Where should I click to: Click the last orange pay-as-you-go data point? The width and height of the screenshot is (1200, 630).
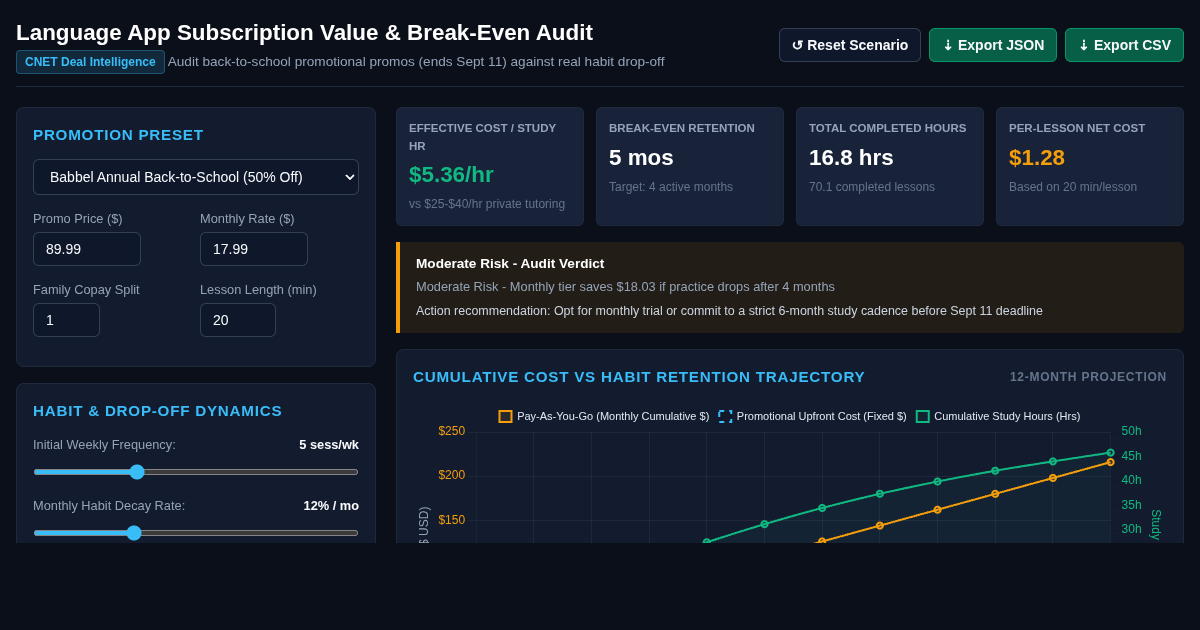pos(1110,462)
